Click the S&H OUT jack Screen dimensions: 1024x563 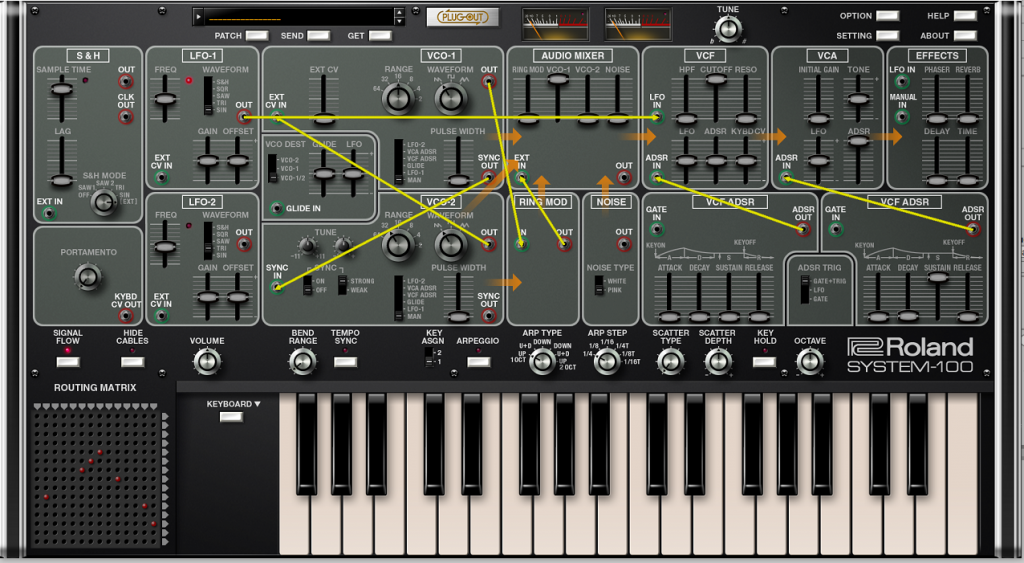[125, 82]
